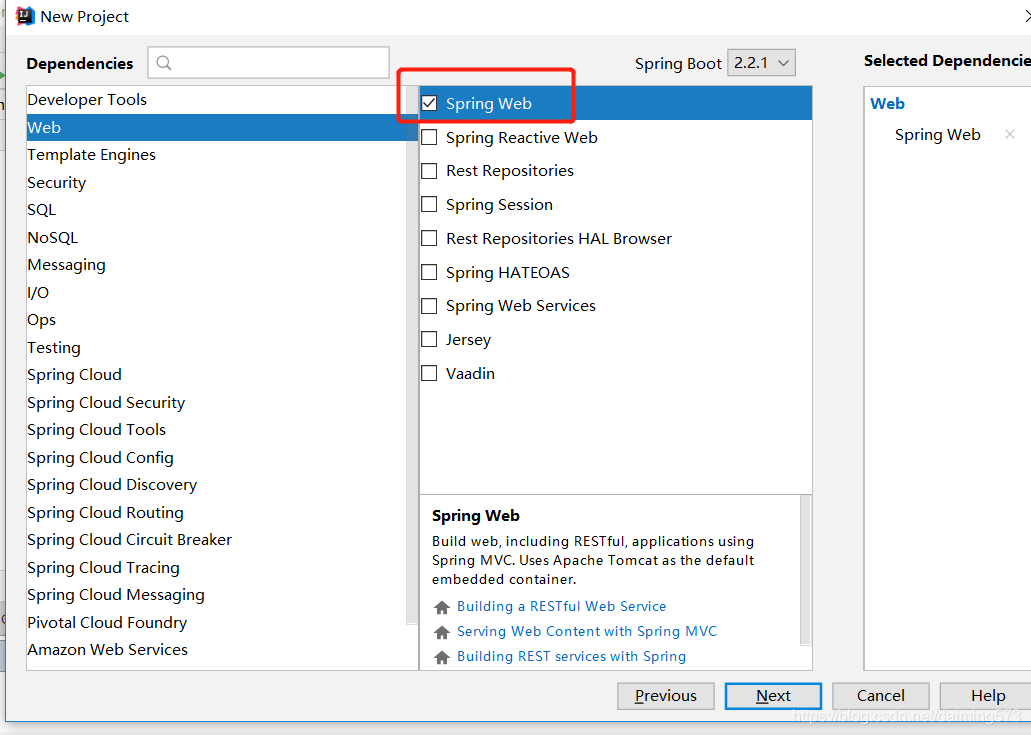The width and height of the screenshot is (1031, 735).
Task: Click home icon beside Building REST services guide
Action: [x=442, y=657]
